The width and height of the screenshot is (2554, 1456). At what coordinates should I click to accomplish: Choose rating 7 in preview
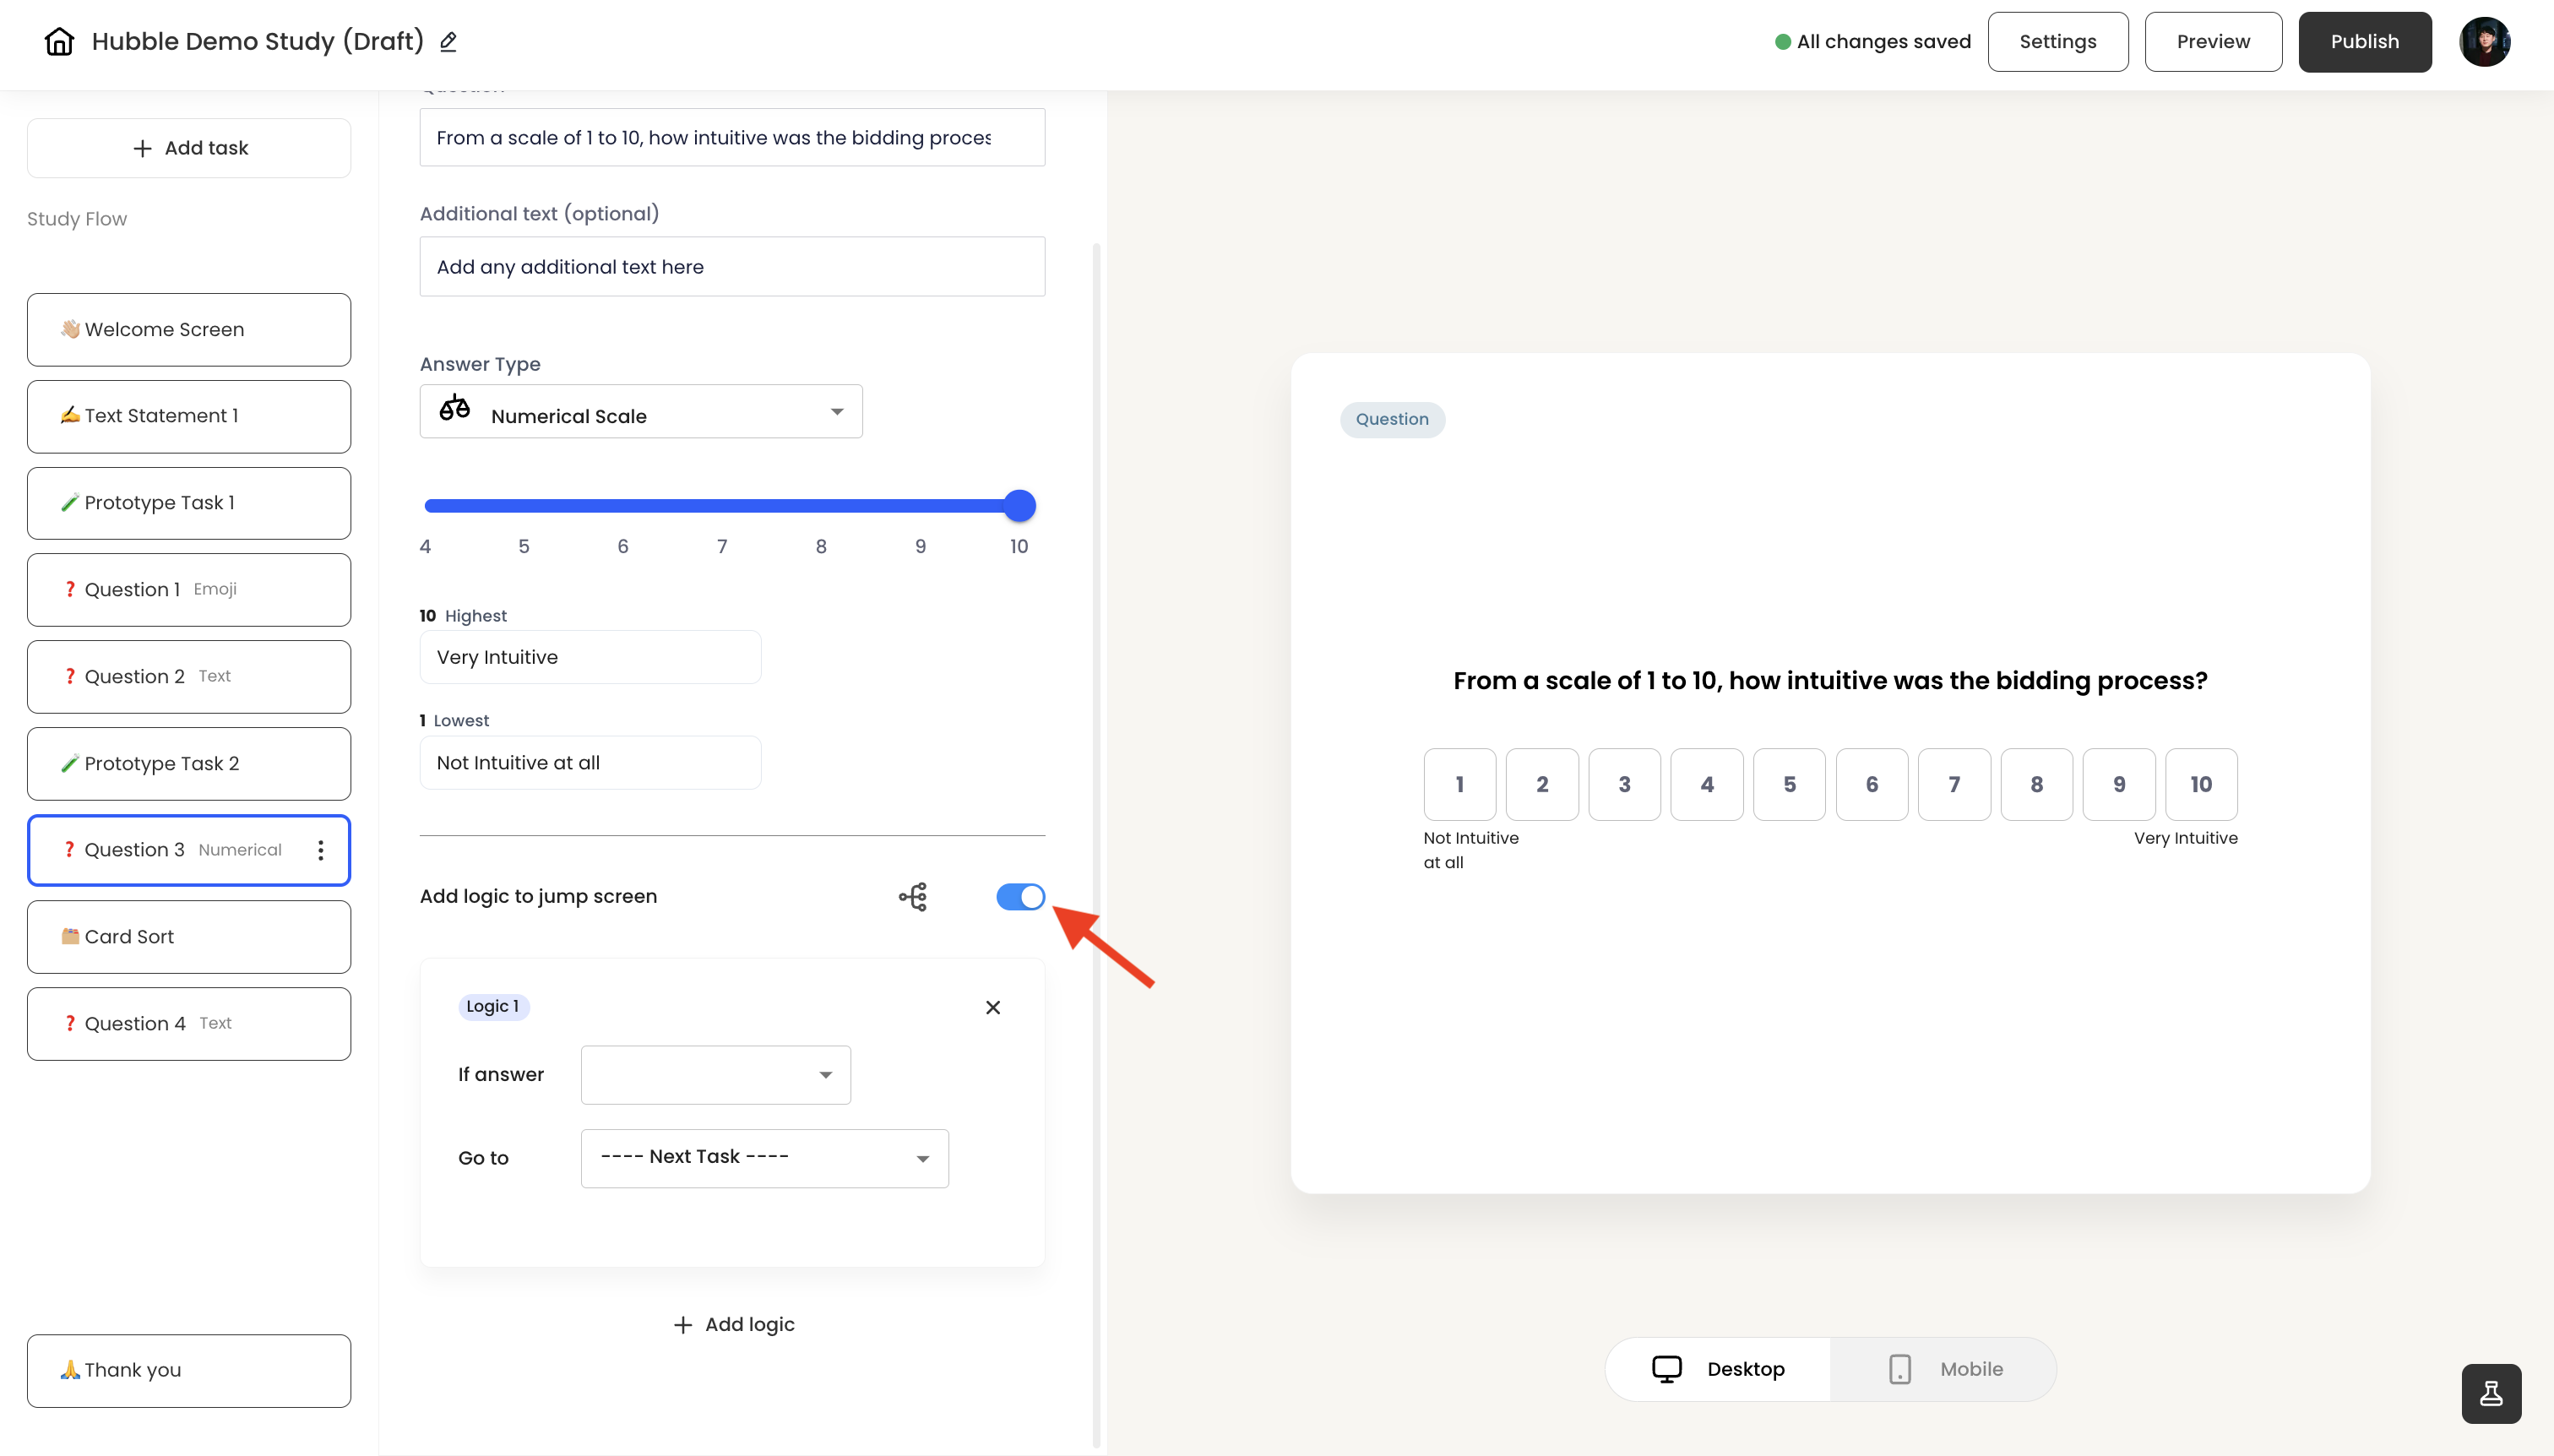(x=1954, y=785)
